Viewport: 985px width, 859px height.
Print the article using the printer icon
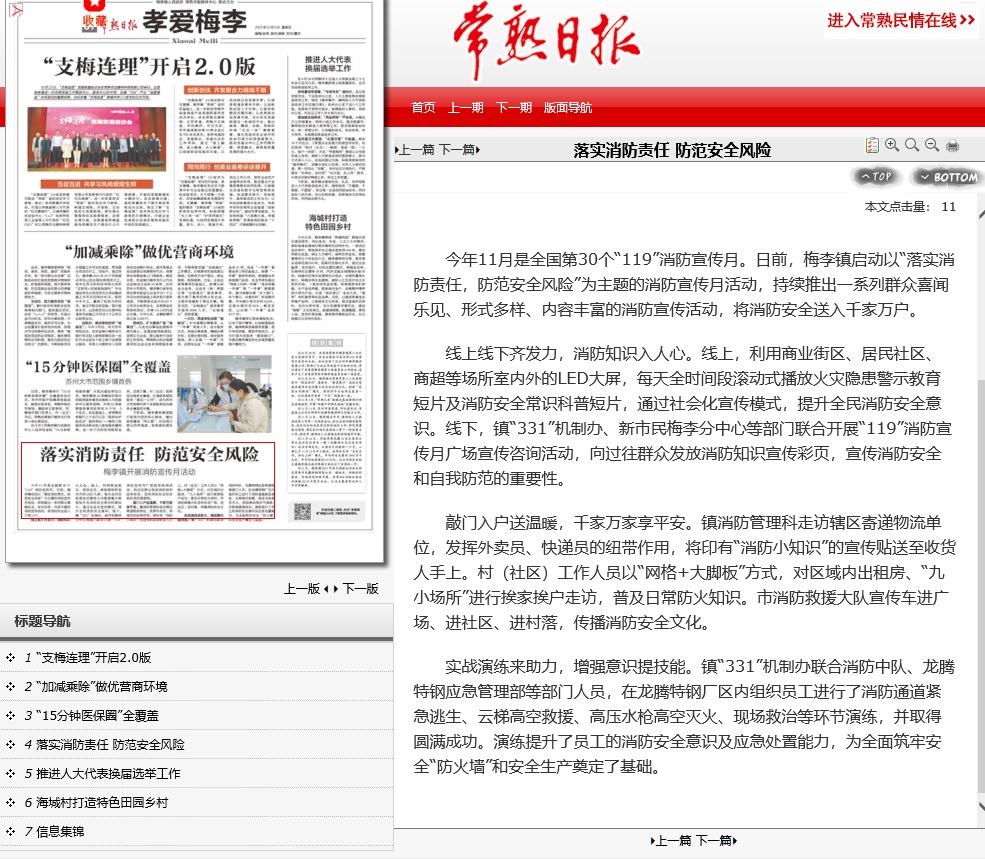coord(952,146)
